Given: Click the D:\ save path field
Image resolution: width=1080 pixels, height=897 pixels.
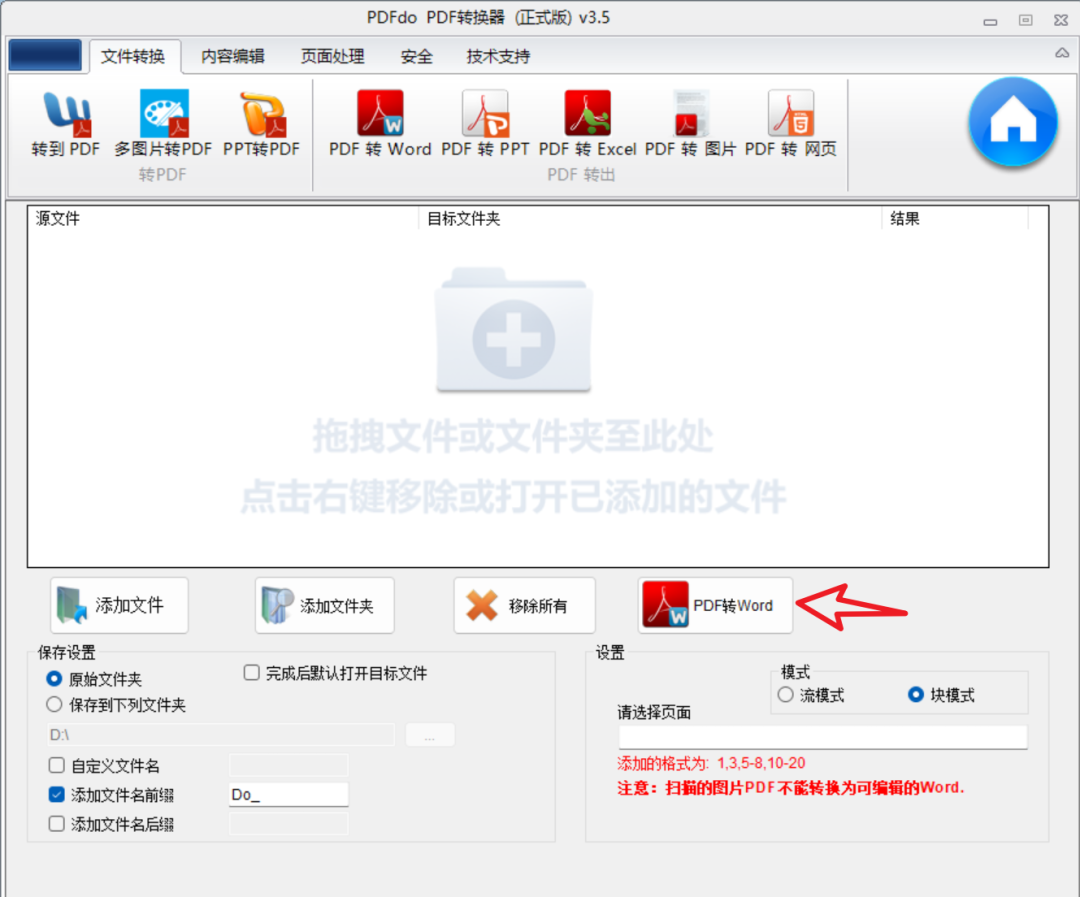Looking at the screenshot, I should click(220, 734).
